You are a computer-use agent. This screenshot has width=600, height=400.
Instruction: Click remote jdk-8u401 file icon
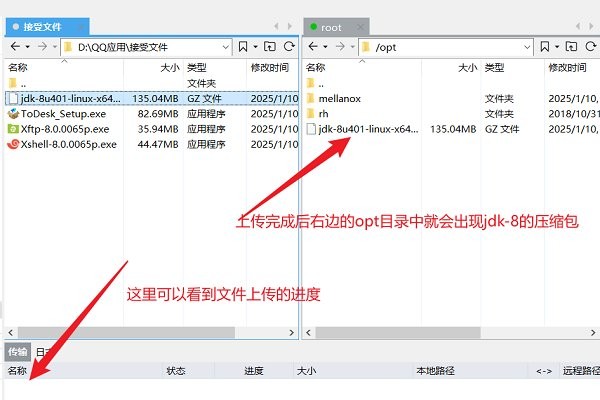[x=311, y=129]
